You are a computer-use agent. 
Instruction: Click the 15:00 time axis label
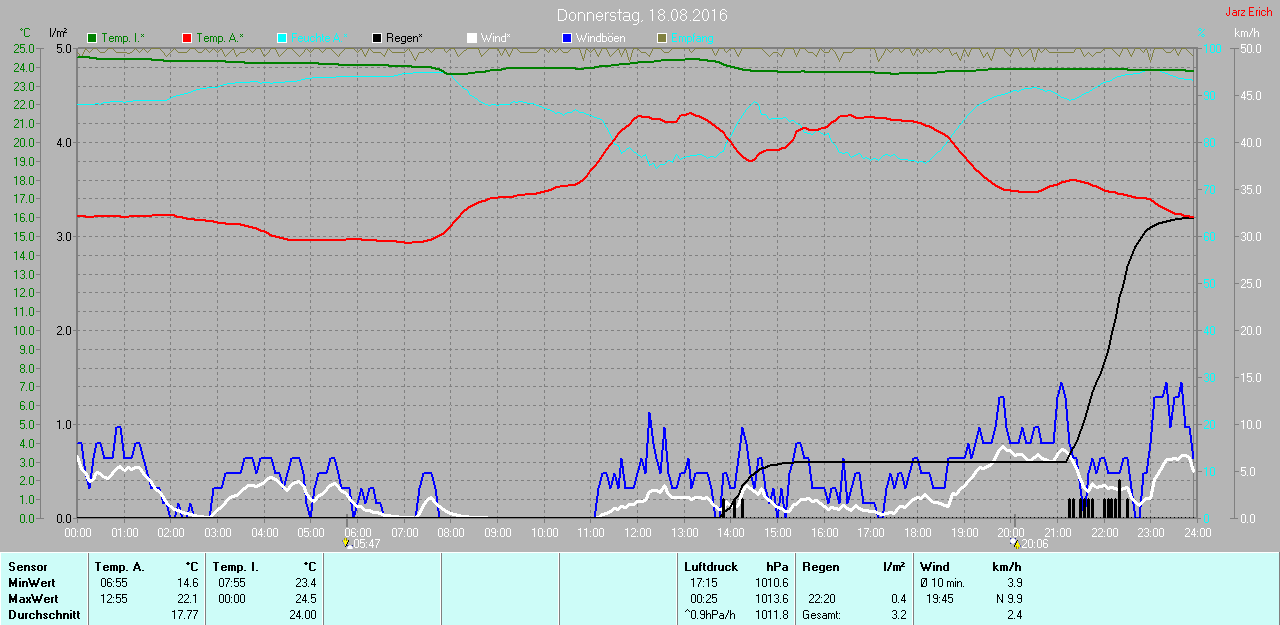point(778,533)
